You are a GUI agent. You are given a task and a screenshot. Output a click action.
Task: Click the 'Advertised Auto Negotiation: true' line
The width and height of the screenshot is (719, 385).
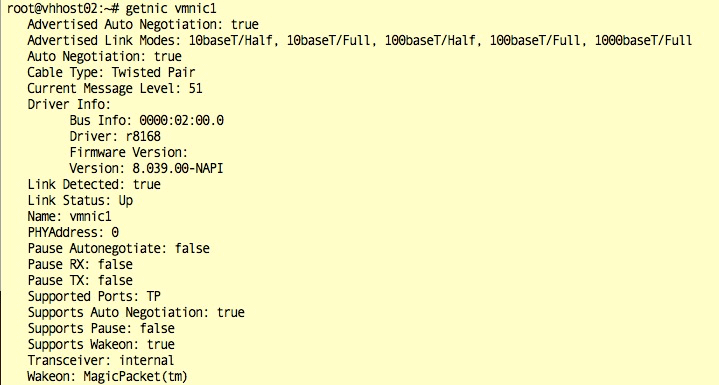coord(143,24)
